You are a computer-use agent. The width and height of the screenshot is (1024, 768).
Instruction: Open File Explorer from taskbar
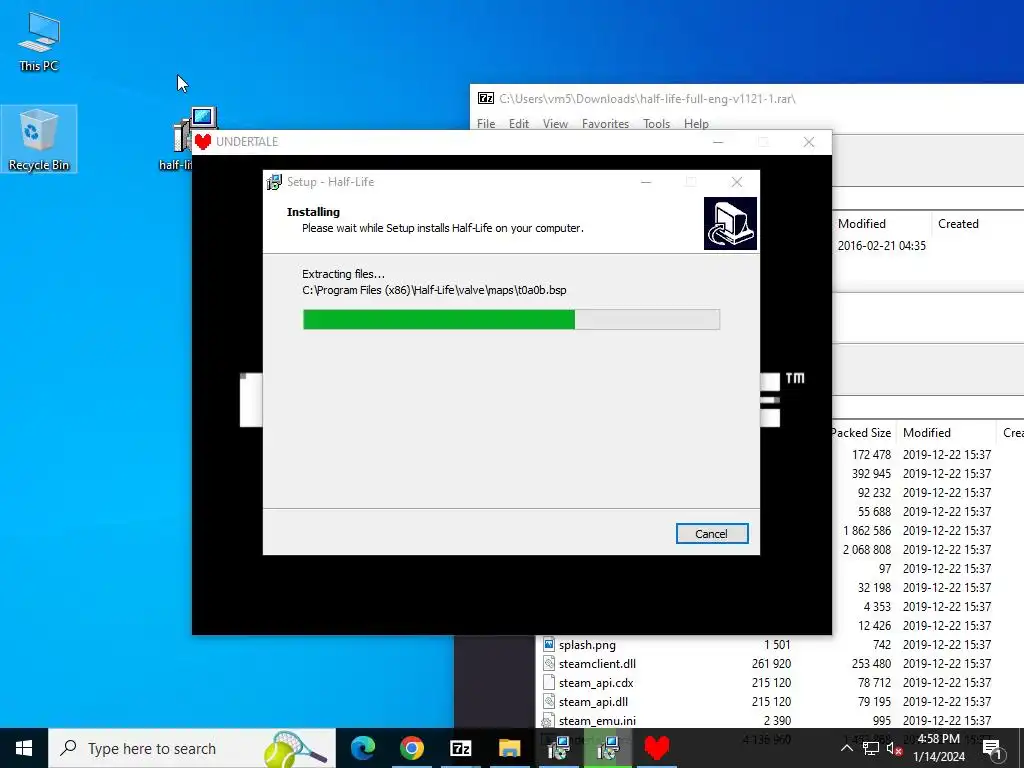coord(509,748)
